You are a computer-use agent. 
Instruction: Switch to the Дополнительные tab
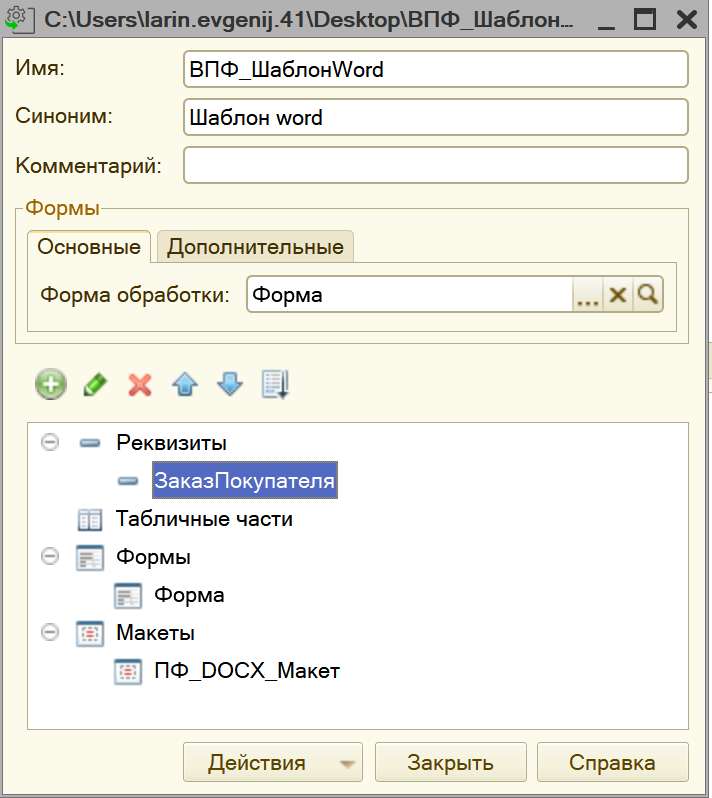[255, 247]
